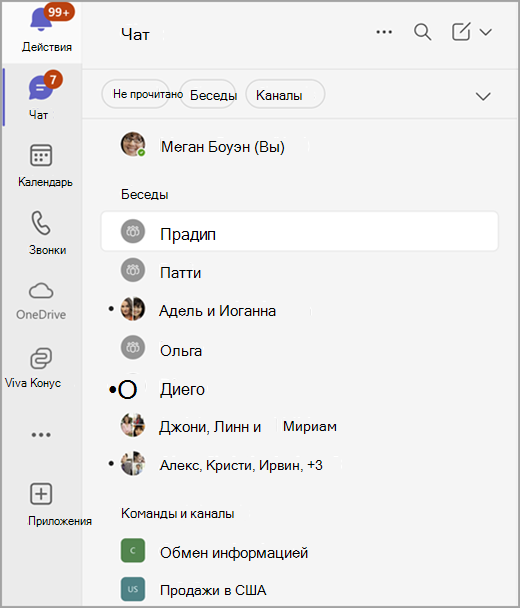Click the Приложения plus icon
Viewport: 520px width, 608px height.
[41, 494]
